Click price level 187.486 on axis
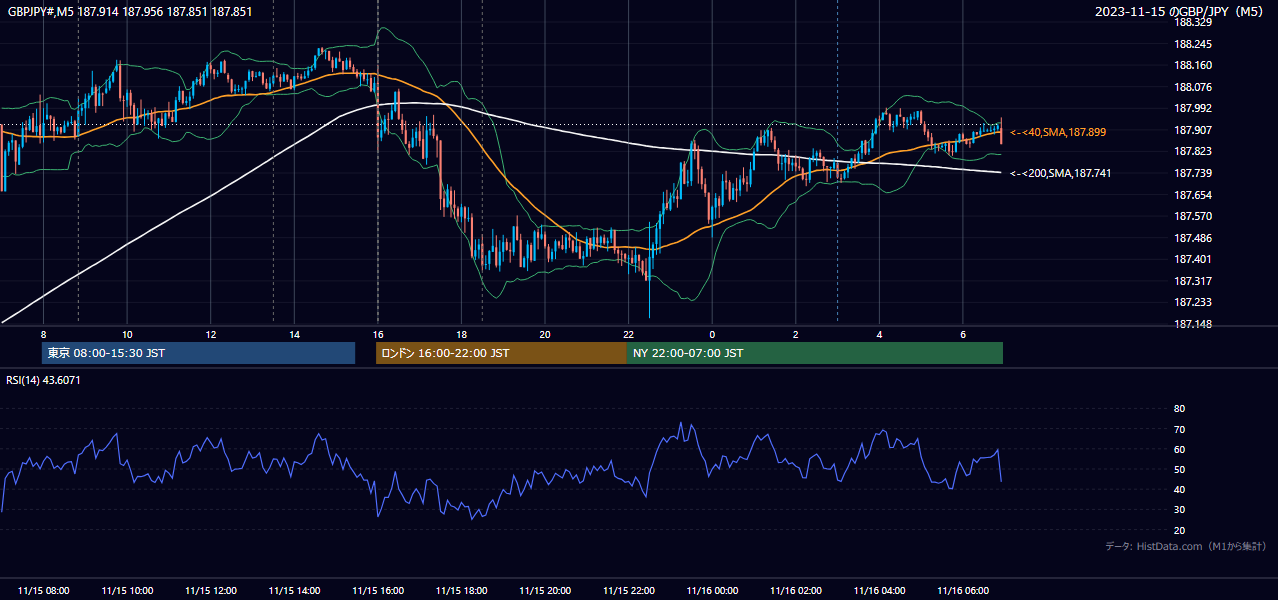The height and width of the screenshot is (600, 1278). [x=1193, y=238]
